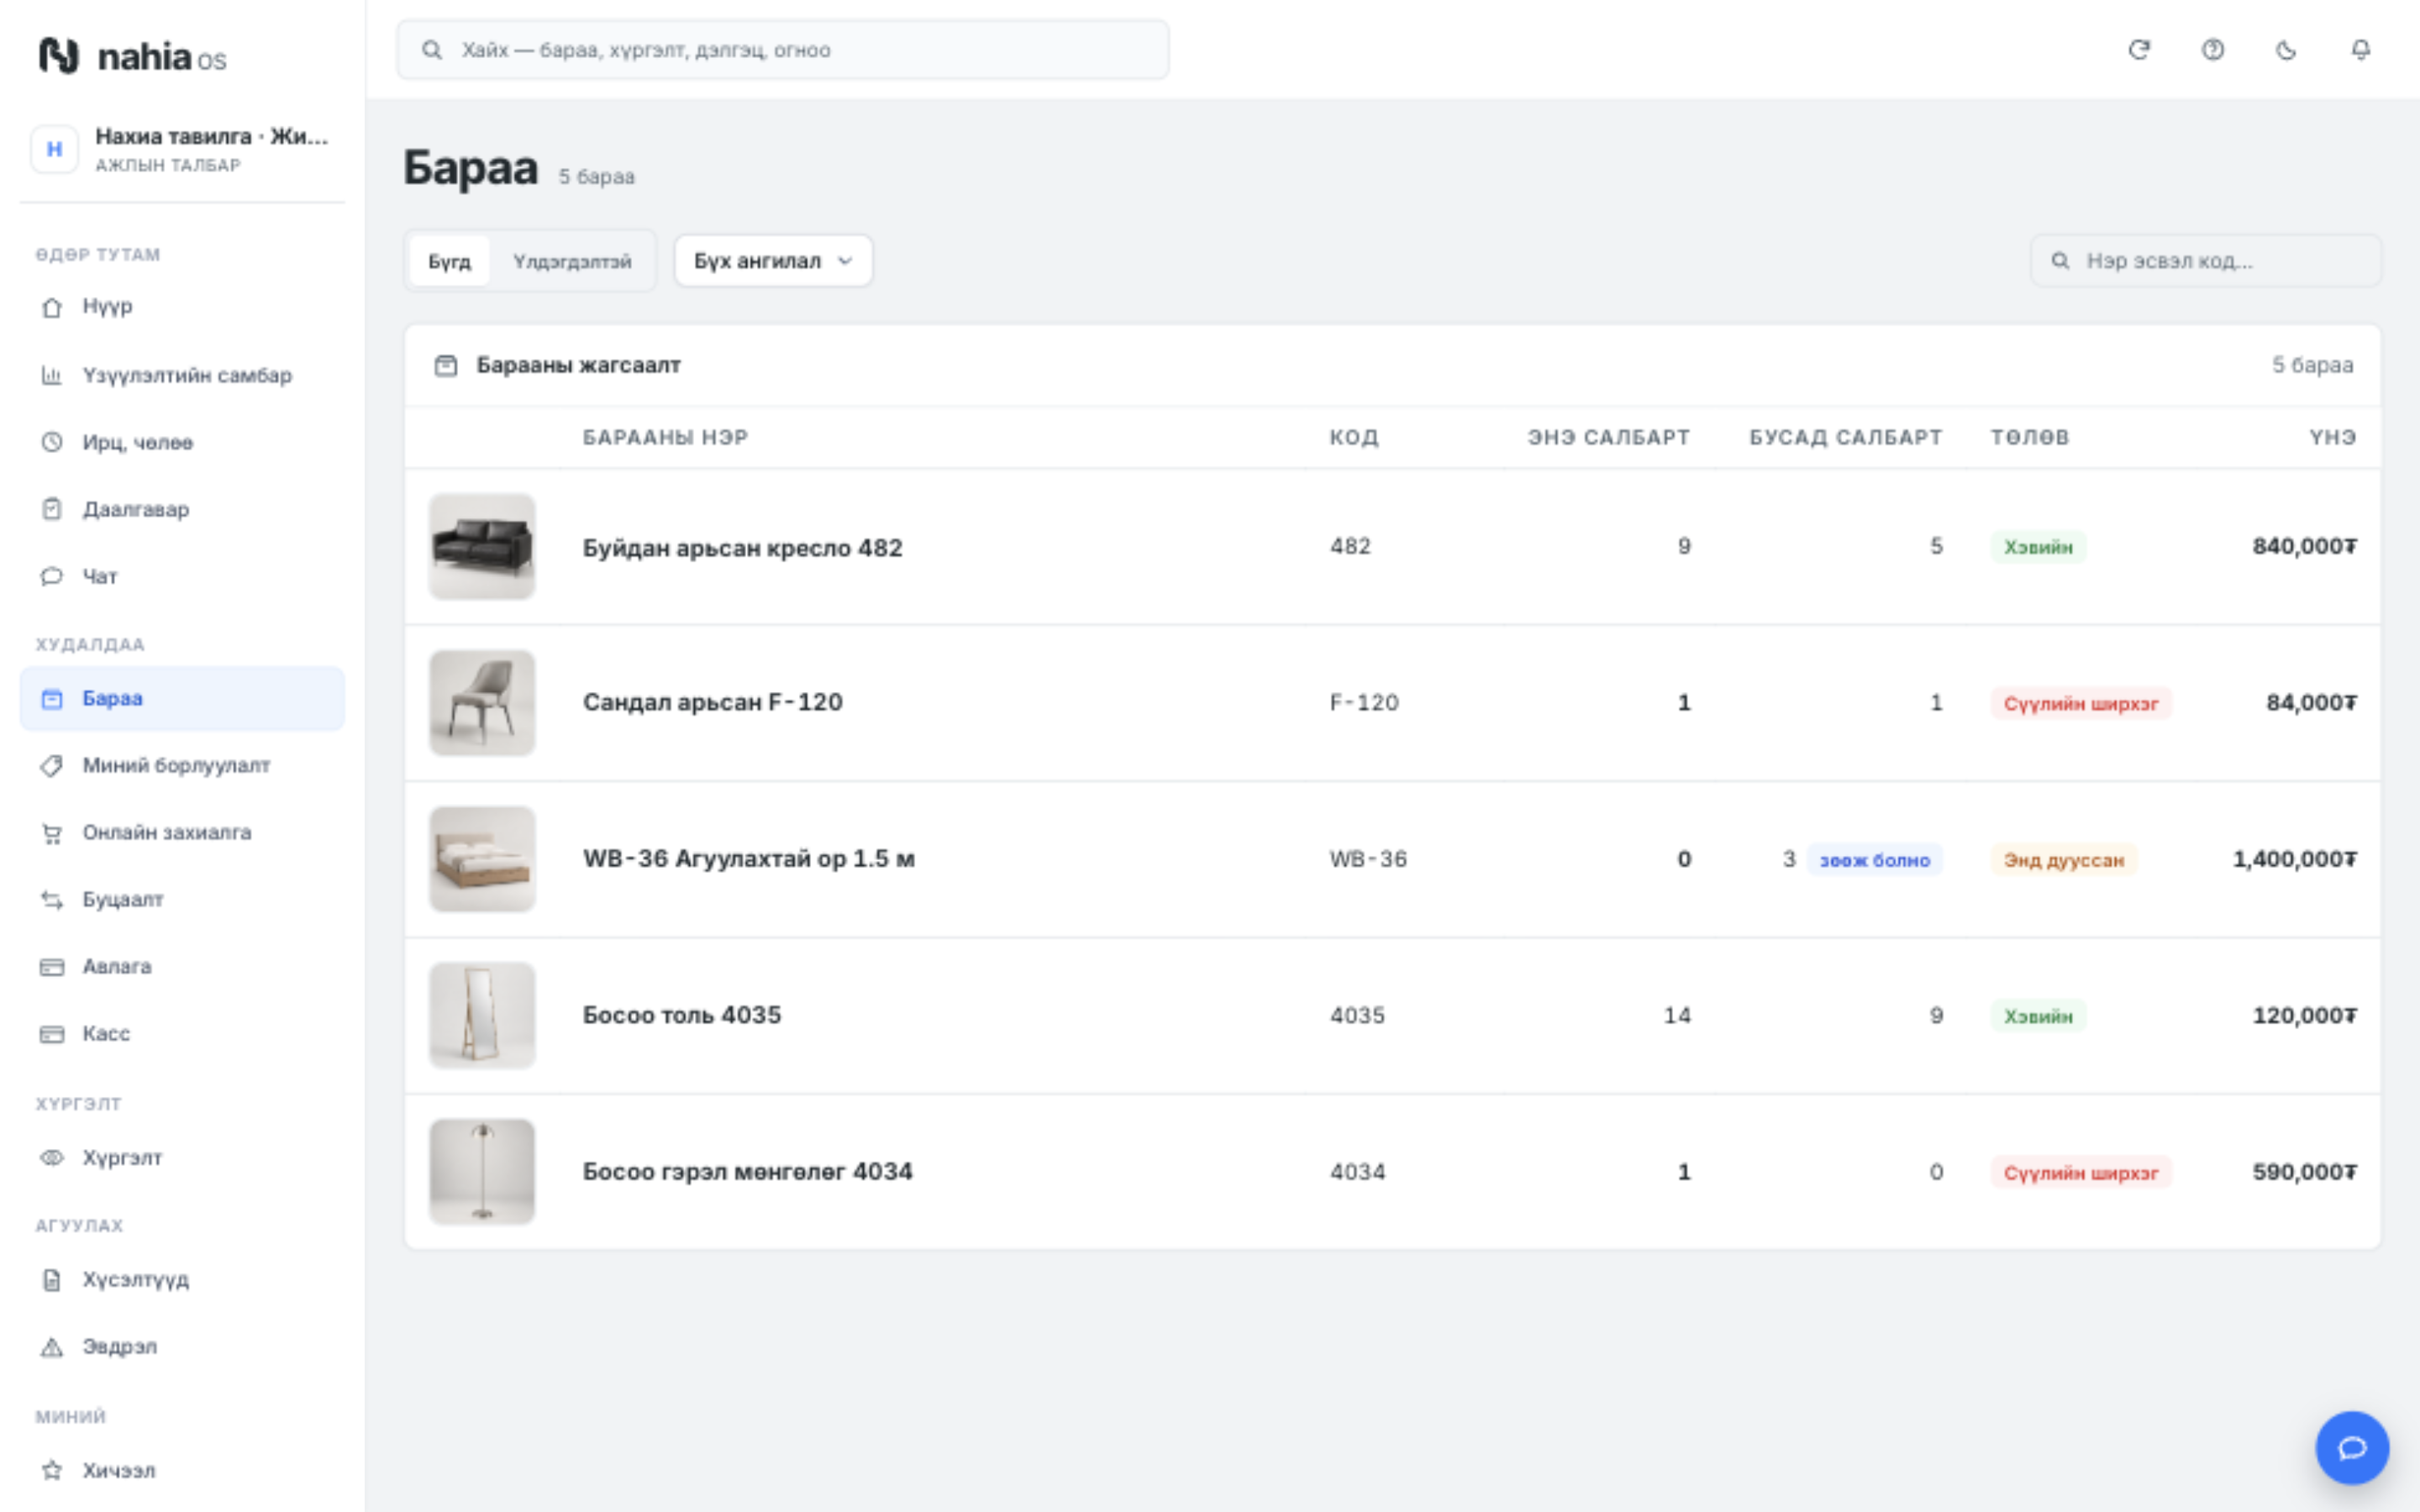Focus the Нэр эсвэл код search field
The height and width of the screenshot is (1512, 2420).
click(2206, 261)
